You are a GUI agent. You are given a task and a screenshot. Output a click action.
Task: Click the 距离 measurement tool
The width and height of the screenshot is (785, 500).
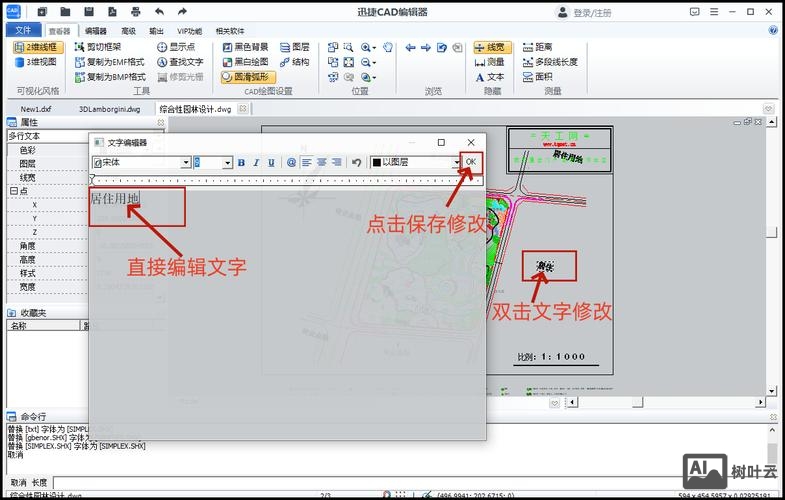[x=537, y=47]
